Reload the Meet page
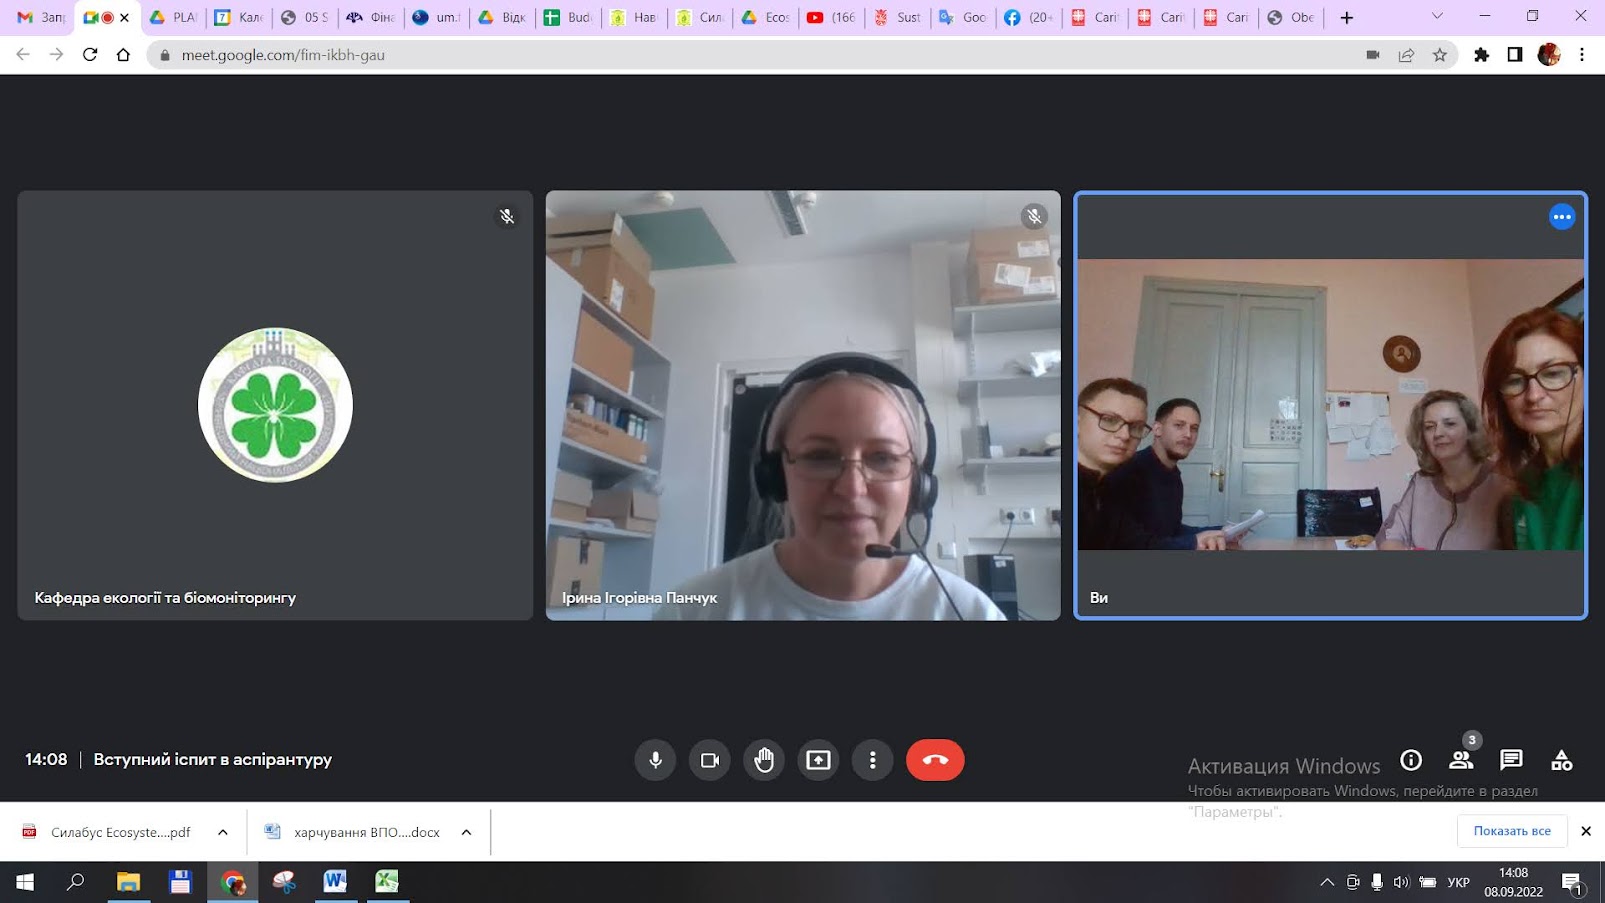Screen dimensions: 1605x903 90,55
